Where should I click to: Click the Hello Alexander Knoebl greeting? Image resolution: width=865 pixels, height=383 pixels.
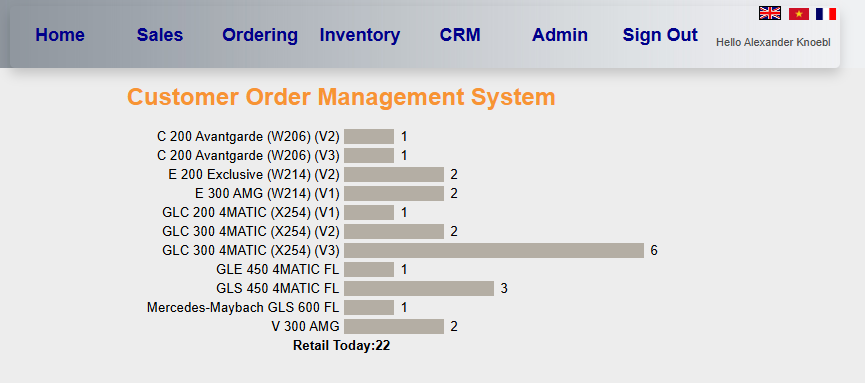tap(773, 42)
